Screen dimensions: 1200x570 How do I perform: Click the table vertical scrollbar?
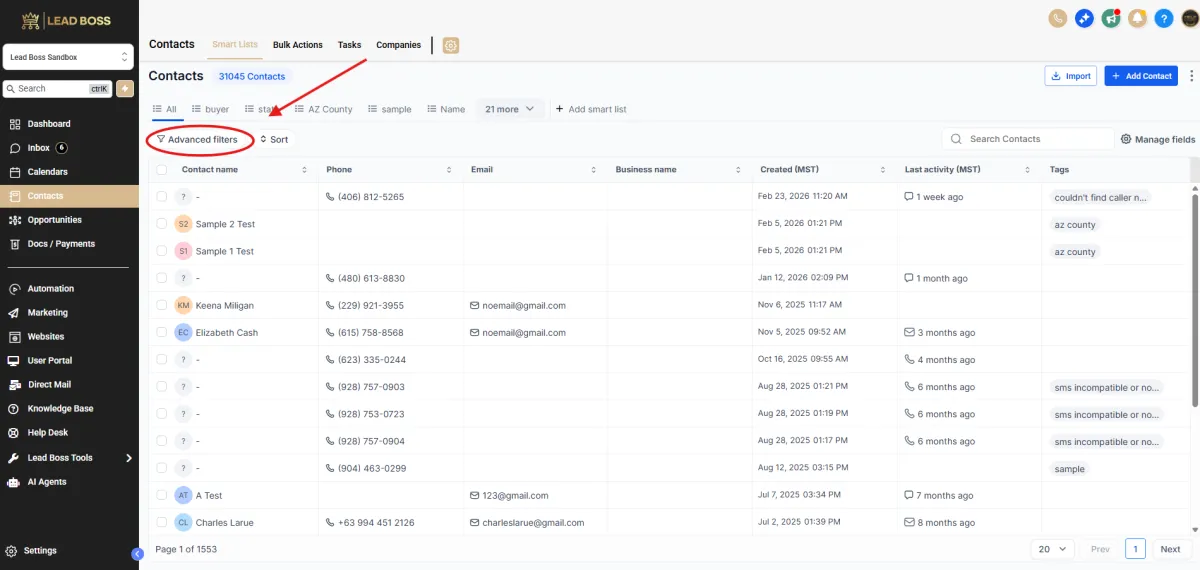(x=1195, y=300)
